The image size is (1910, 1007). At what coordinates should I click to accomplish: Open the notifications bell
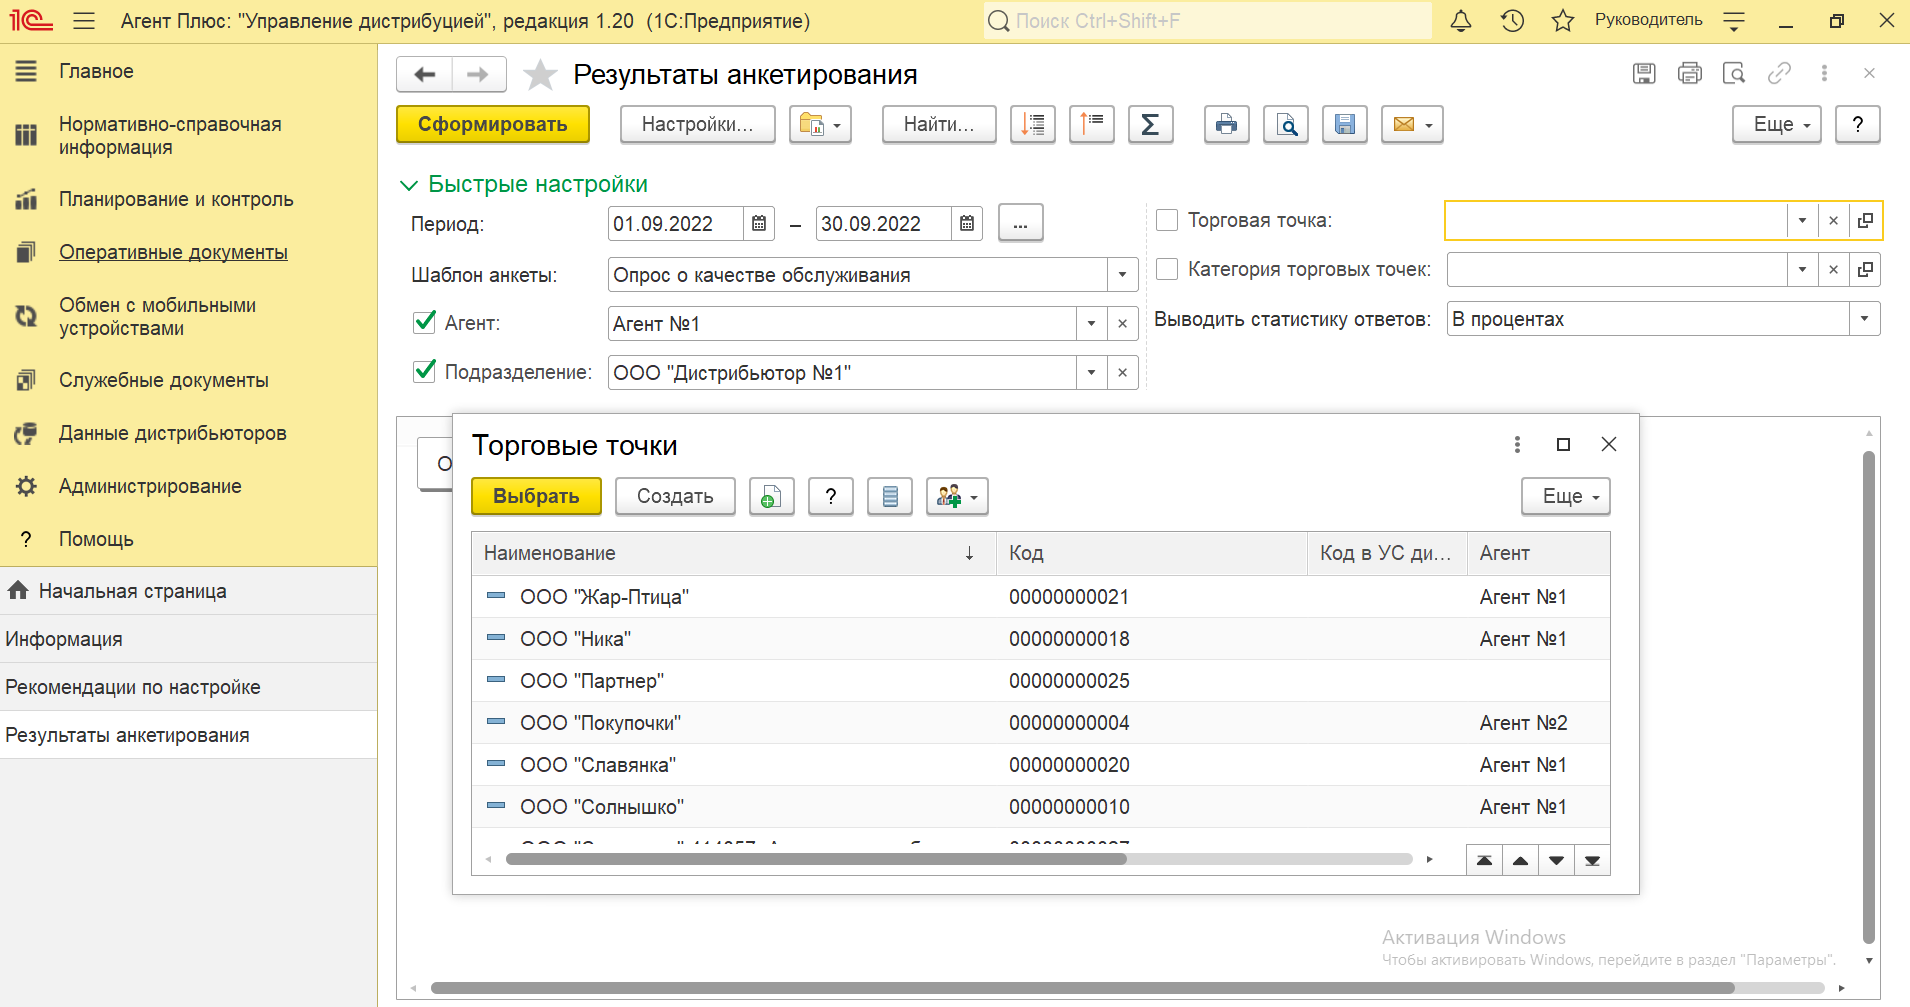(x=1461, y=21)
